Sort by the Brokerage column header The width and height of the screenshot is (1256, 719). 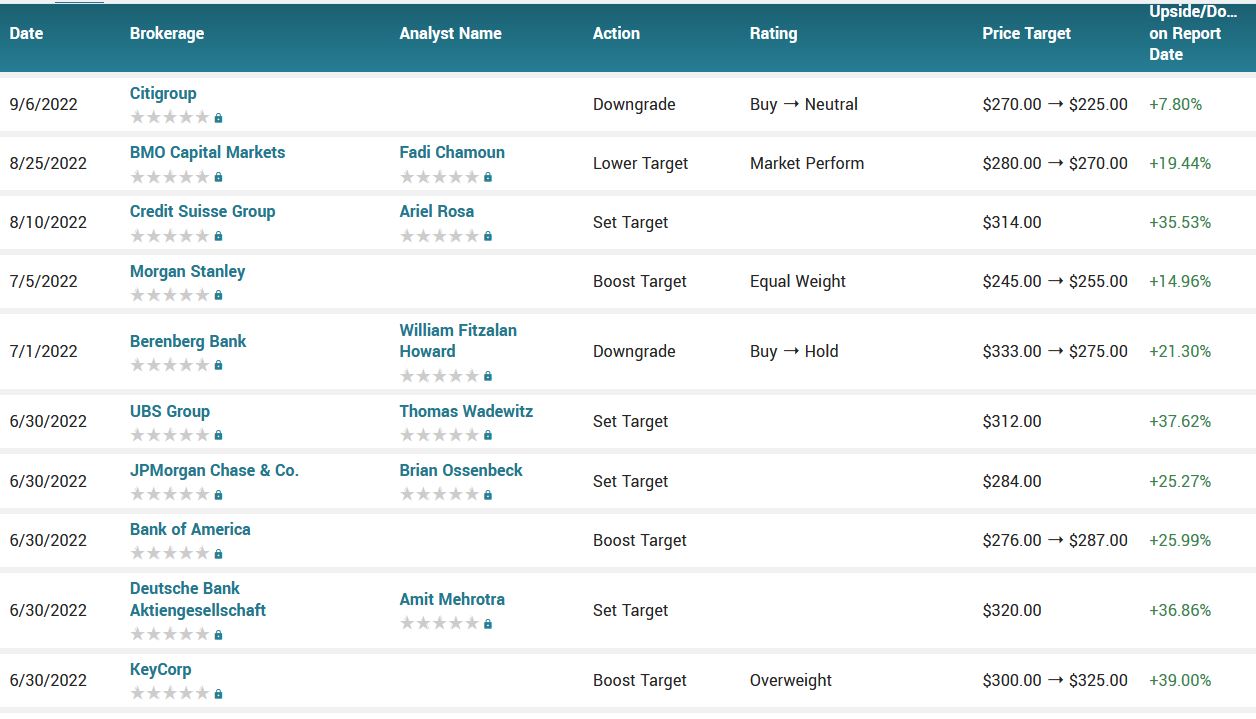point(167,33)
